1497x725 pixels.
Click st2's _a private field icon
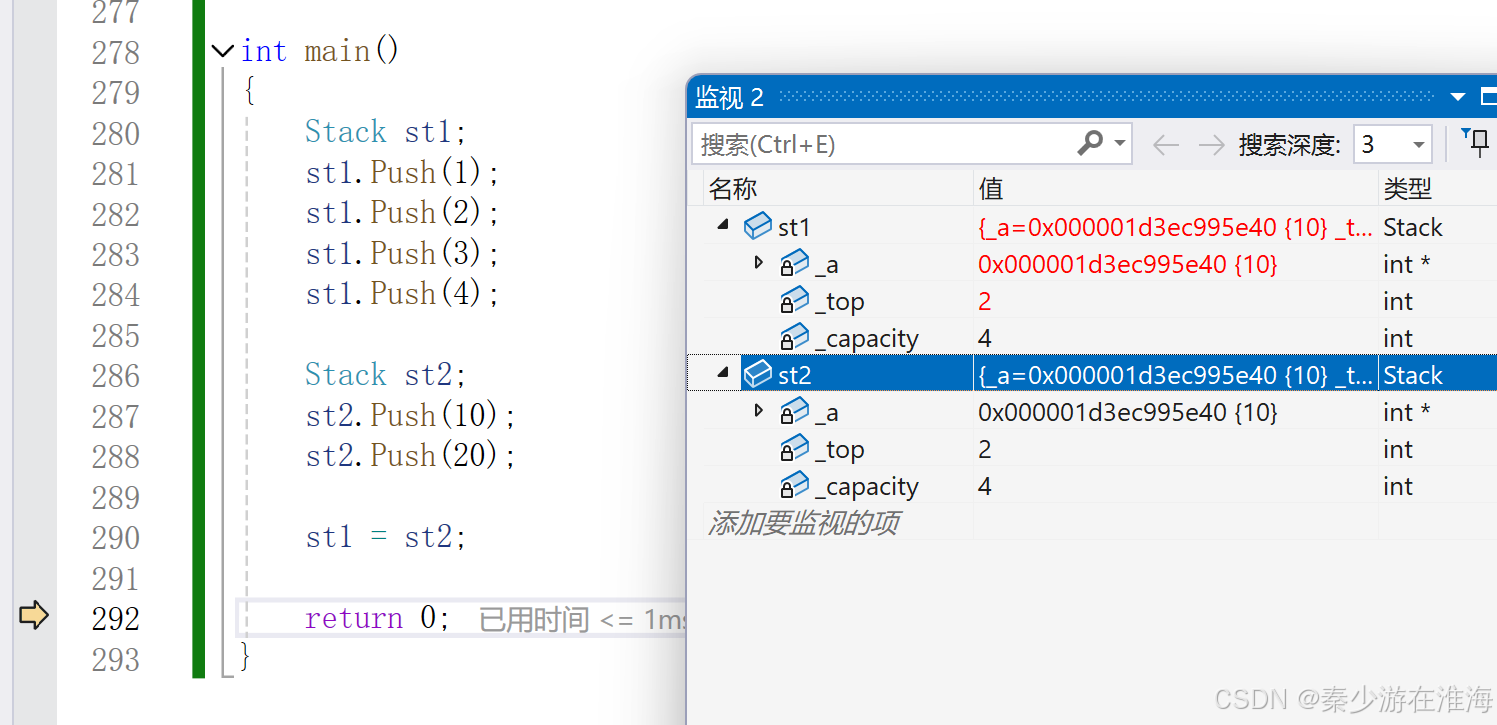click(x=794, y=411)
